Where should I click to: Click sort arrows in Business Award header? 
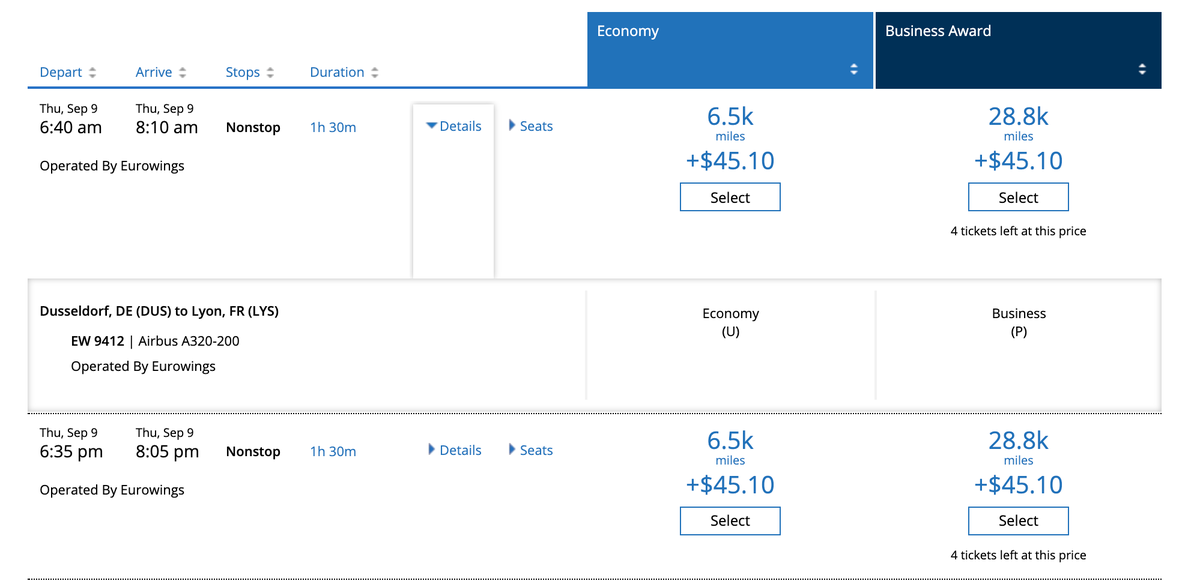click(1142, 69)
